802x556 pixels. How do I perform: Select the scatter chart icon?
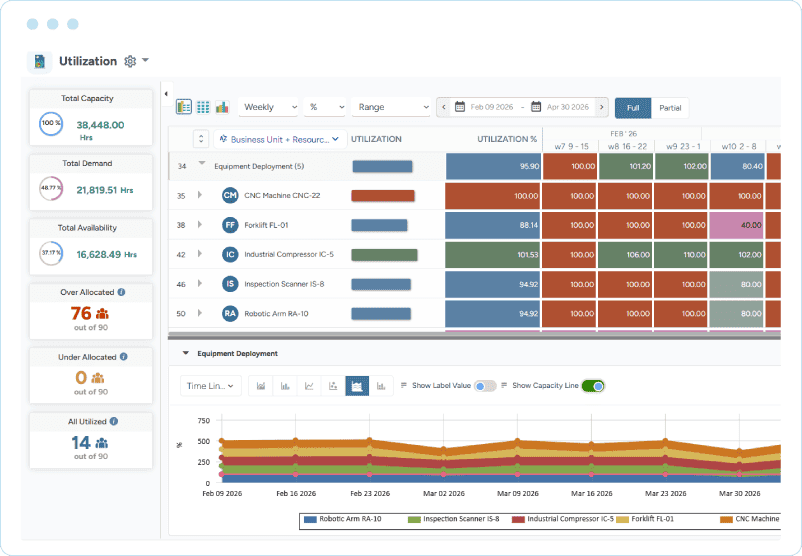pos(333,386)
